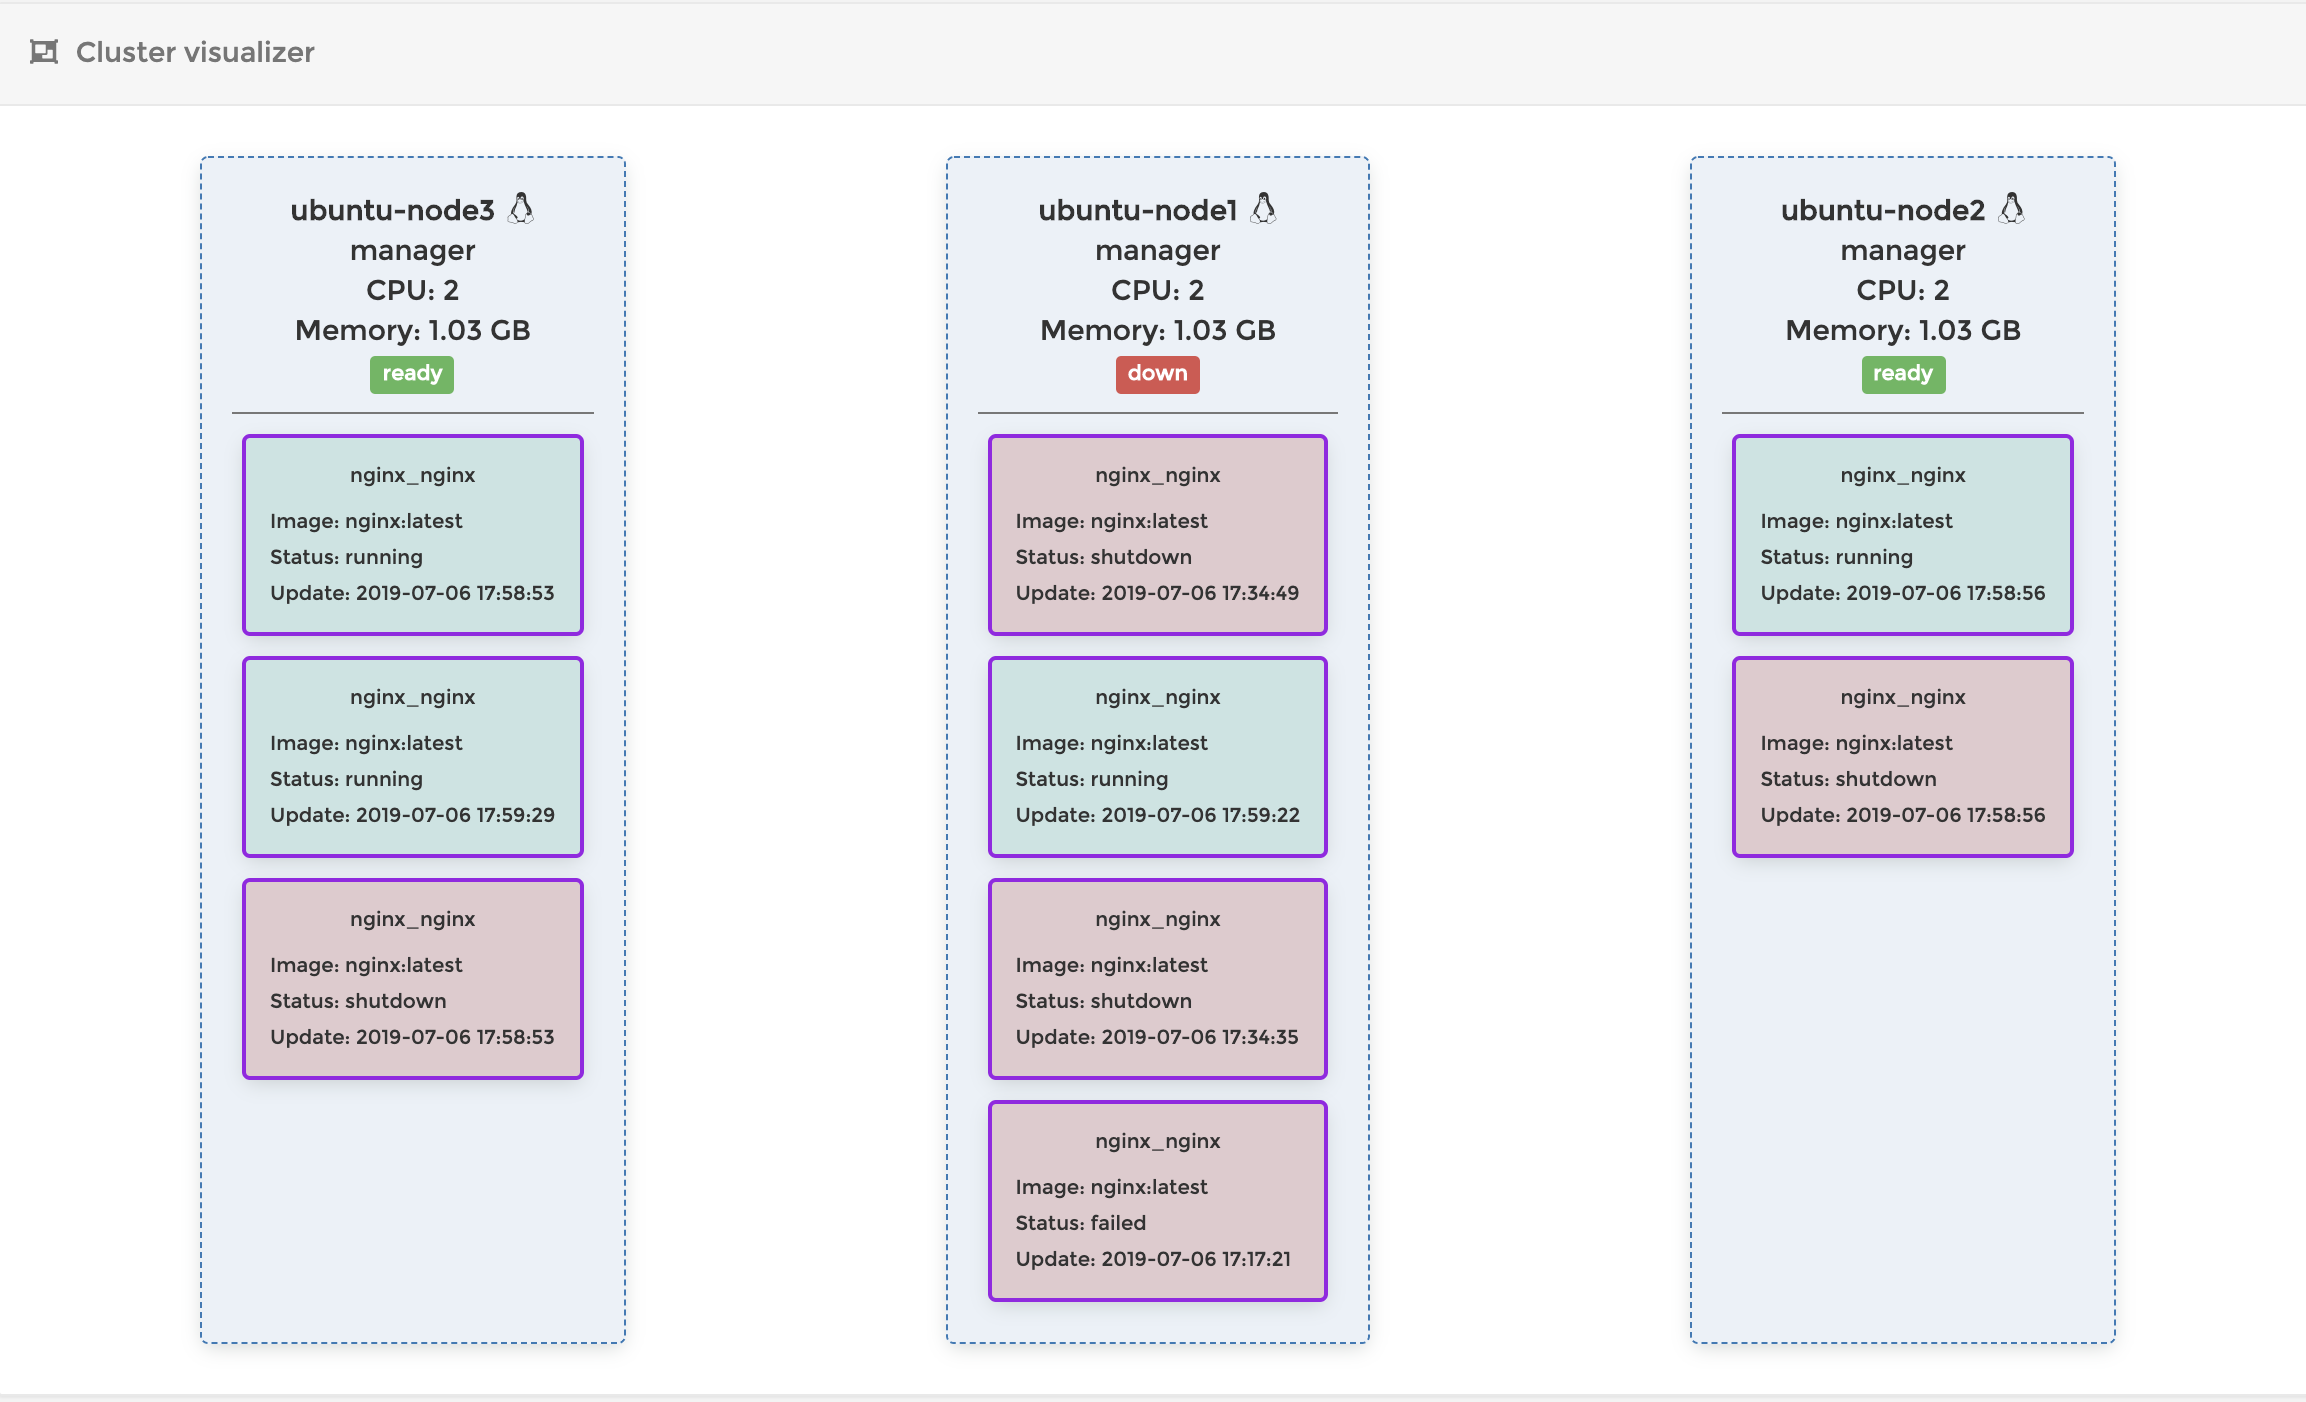
Task: Click the green ready badge under ubuntu-node2
Action: click(x=1902, y=374)
